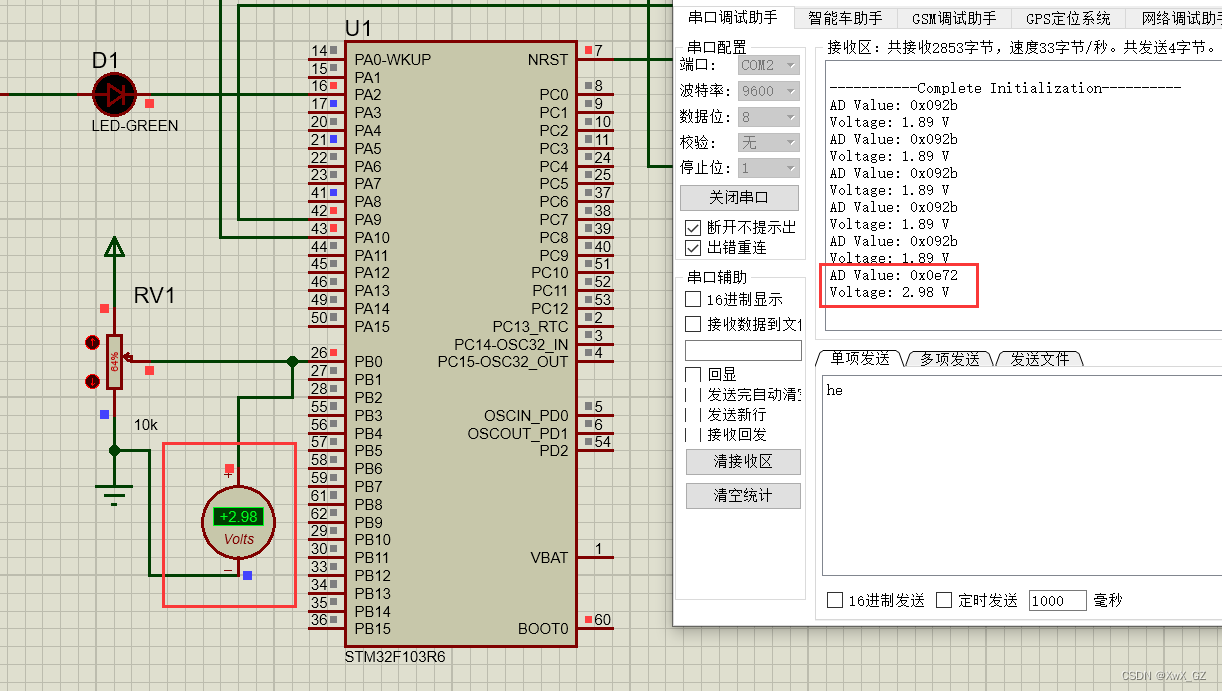Open the GSM调试助手 tab
This screenshot has width=1222, height=691.
(952, 17)
